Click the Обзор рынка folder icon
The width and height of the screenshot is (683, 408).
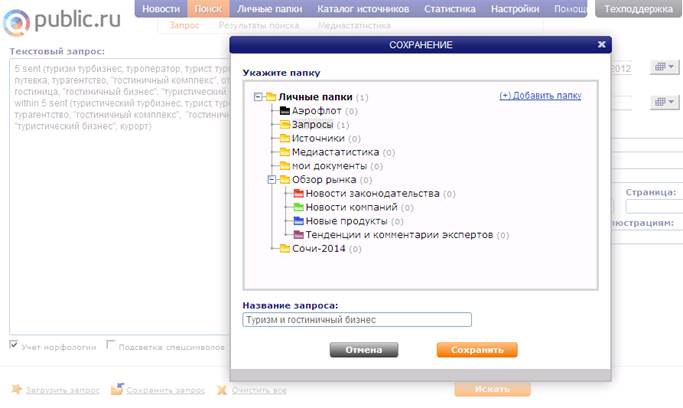click(285, 180)
